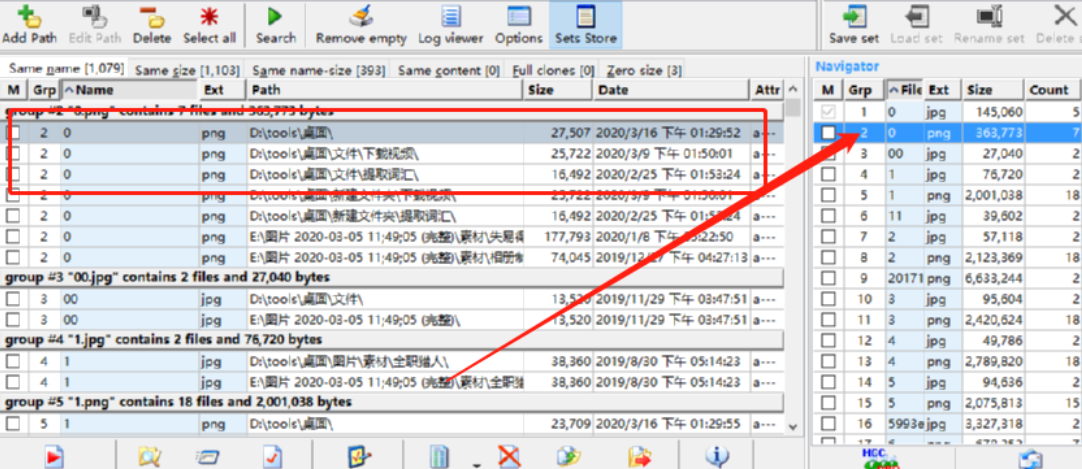Tick checkbox for 00.jpg in E:\图片 path
The height and width of the screenshot is (469, 1082).
tap(13, 320)
